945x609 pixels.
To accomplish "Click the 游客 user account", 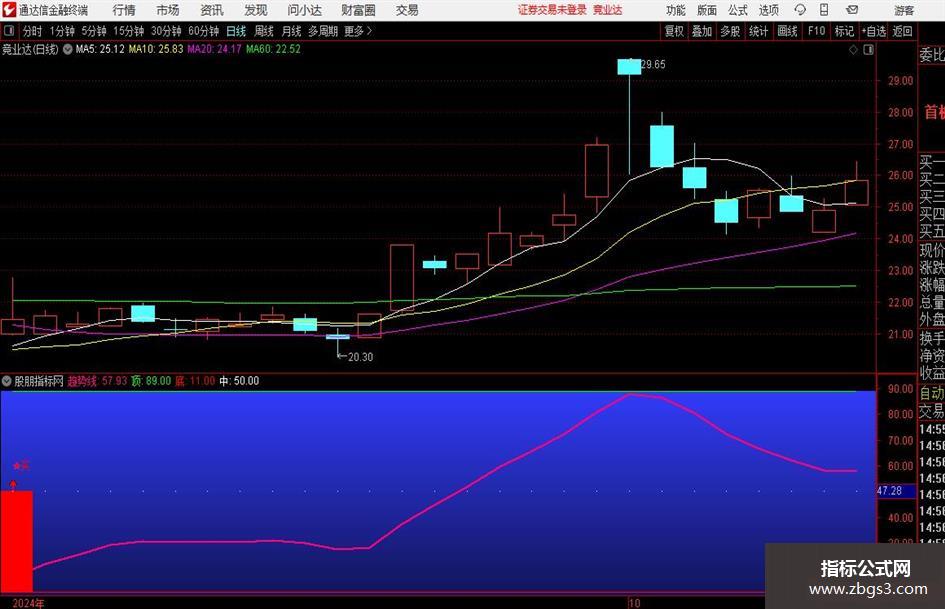I will point(903,10).
